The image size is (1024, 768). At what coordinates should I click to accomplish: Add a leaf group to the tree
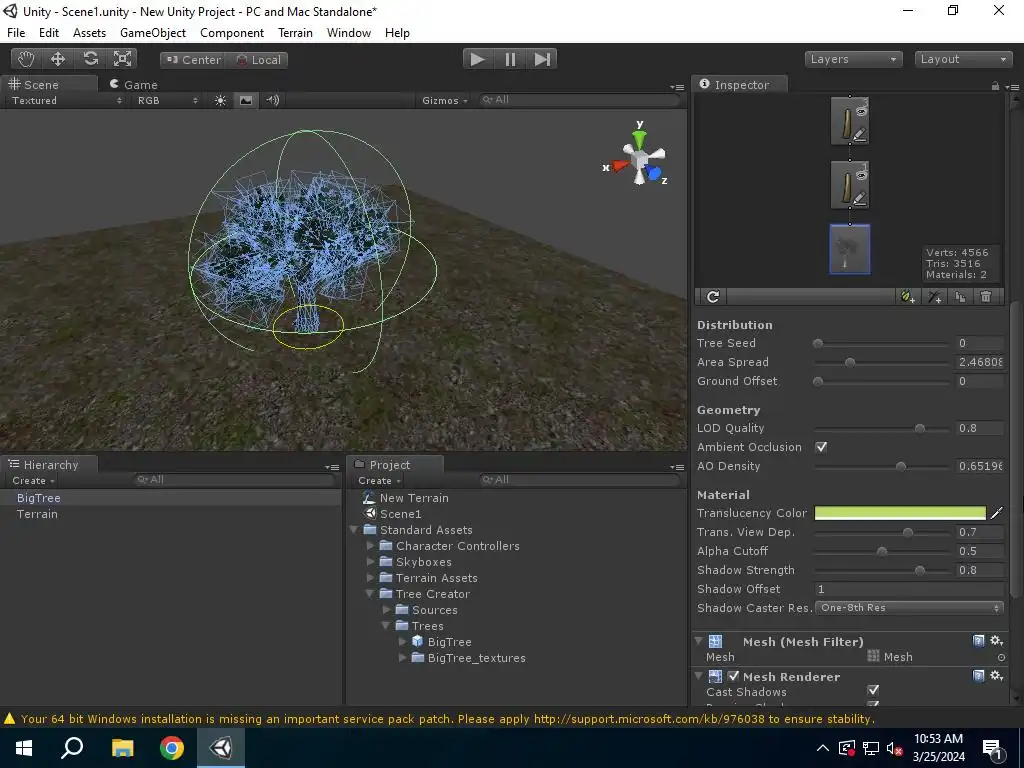tap(908, 297)
